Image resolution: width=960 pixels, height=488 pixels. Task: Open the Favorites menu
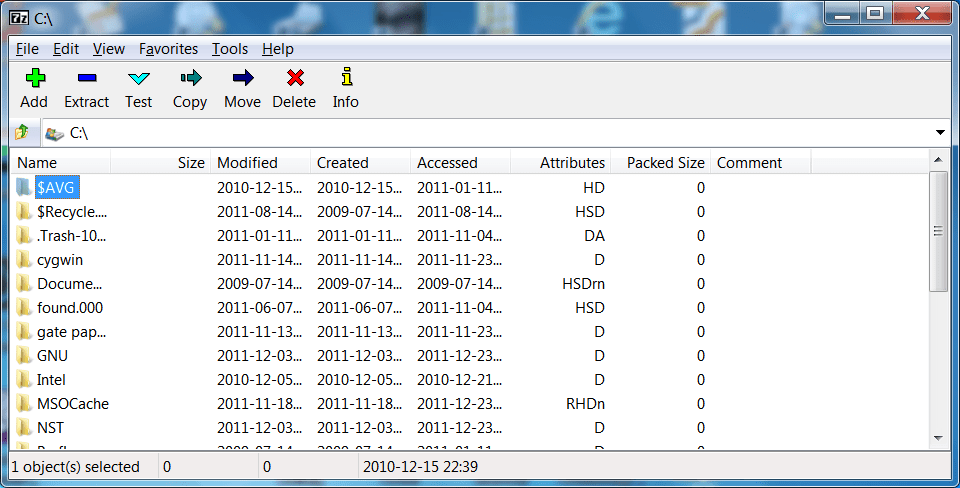(168, 49)
